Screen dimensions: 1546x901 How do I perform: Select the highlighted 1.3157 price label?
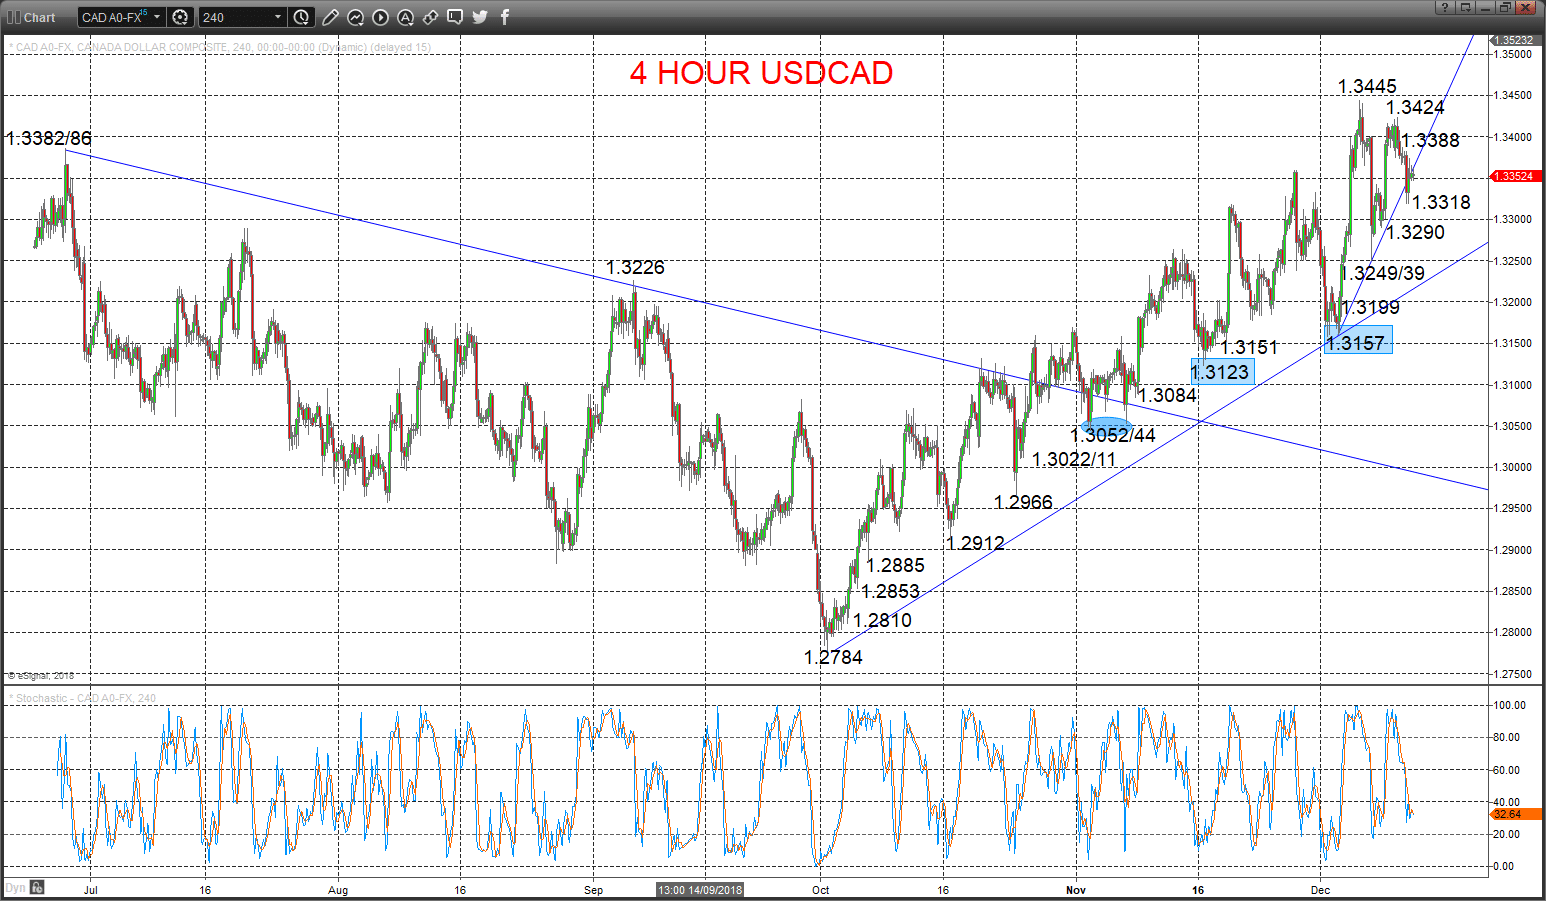click(x=1357, y=340)
